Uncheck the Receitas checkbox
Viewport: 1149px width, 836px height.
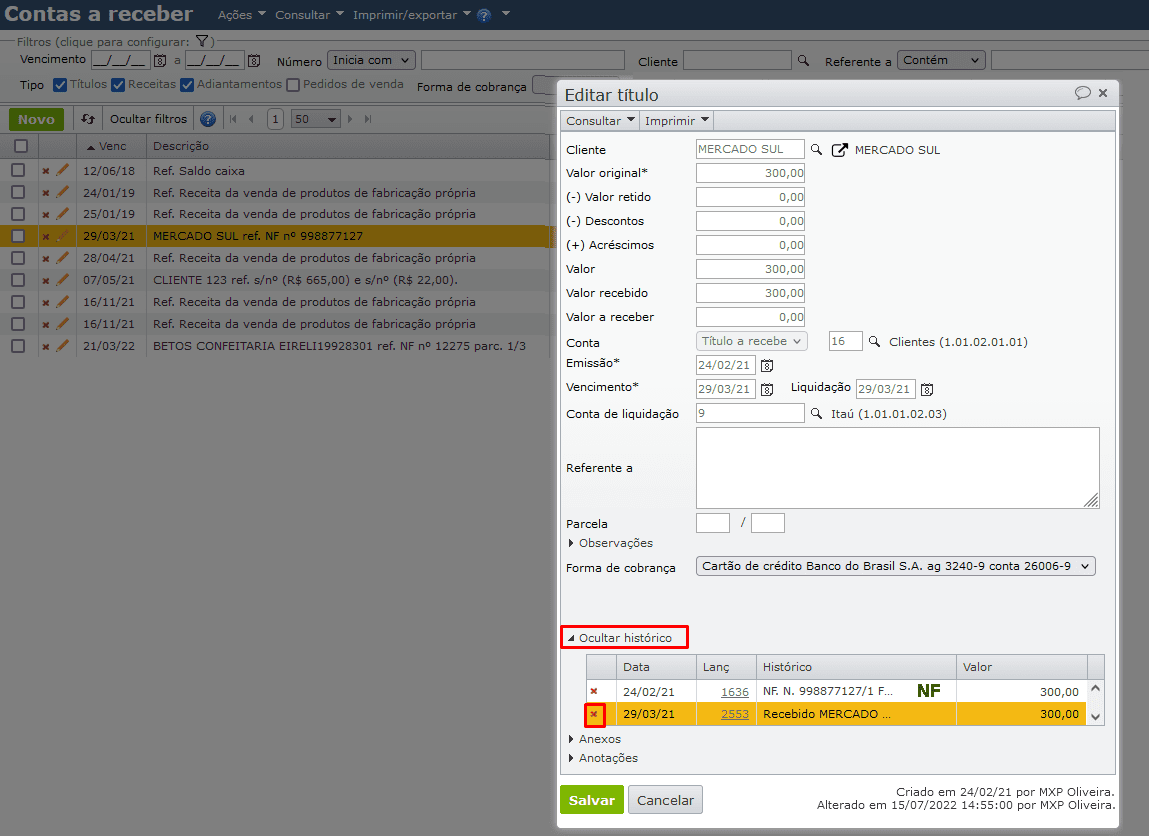(x=118, y=85)
